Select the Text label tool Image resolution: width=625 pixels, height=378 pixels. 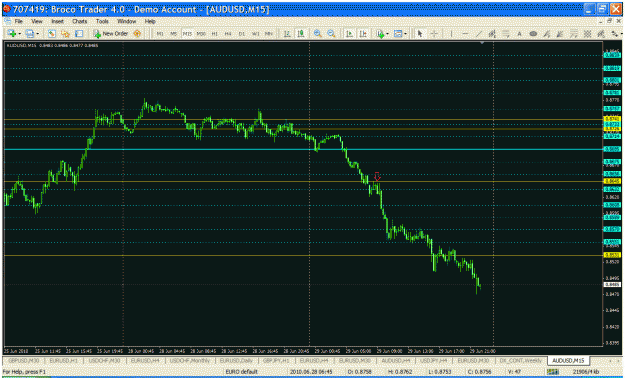[x=519, y=34]
